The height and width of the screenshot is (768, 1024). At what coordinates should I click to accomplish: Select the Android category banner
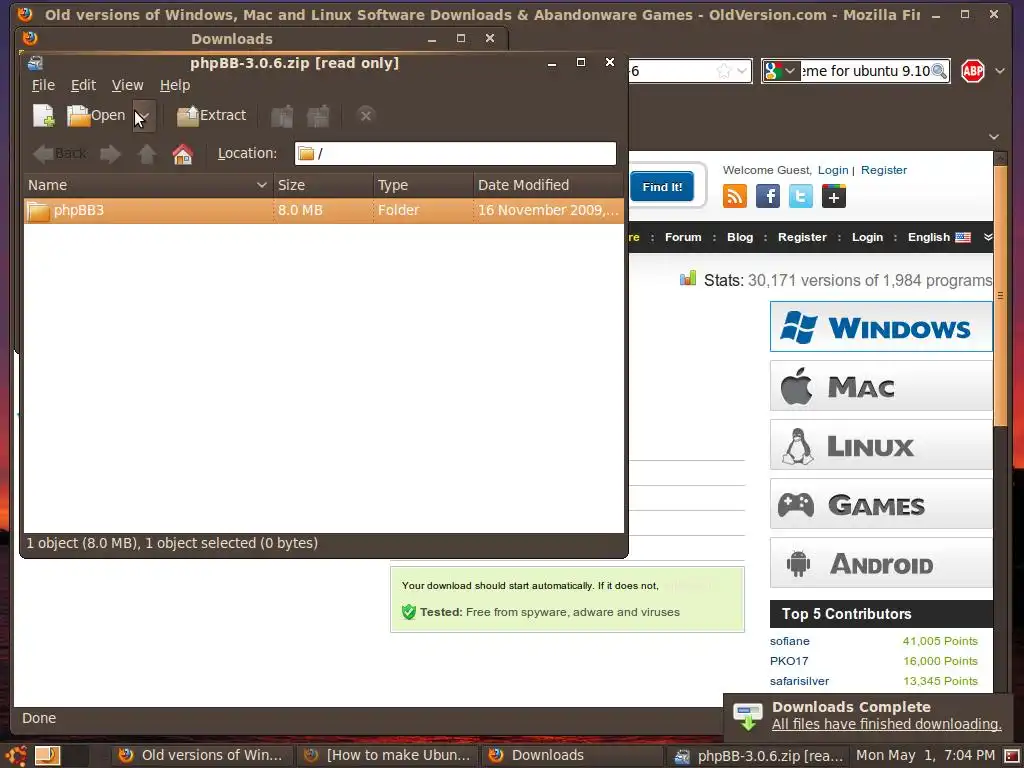(x=881, y=563)
